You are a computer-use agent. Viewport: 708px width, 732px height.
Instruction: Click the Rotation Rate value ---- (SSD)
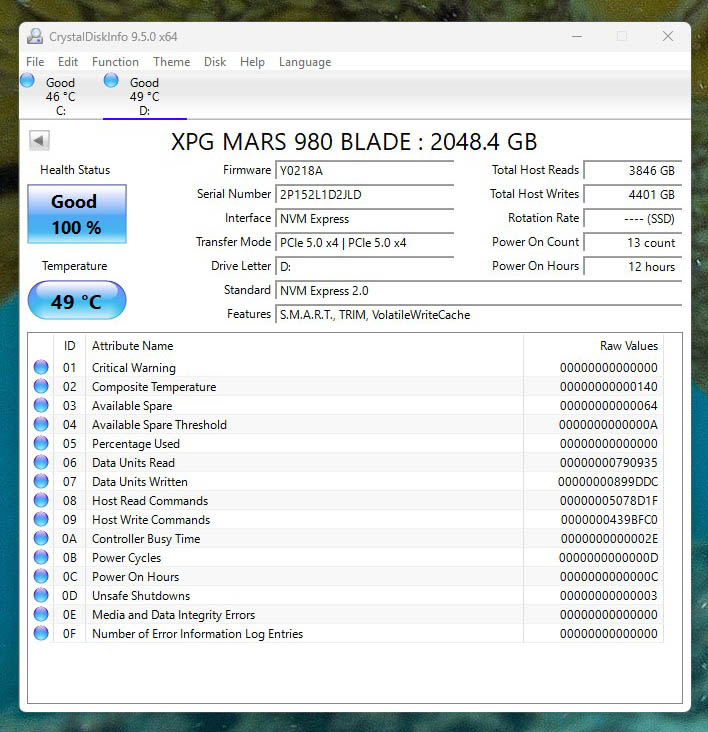tap(633, 218)
